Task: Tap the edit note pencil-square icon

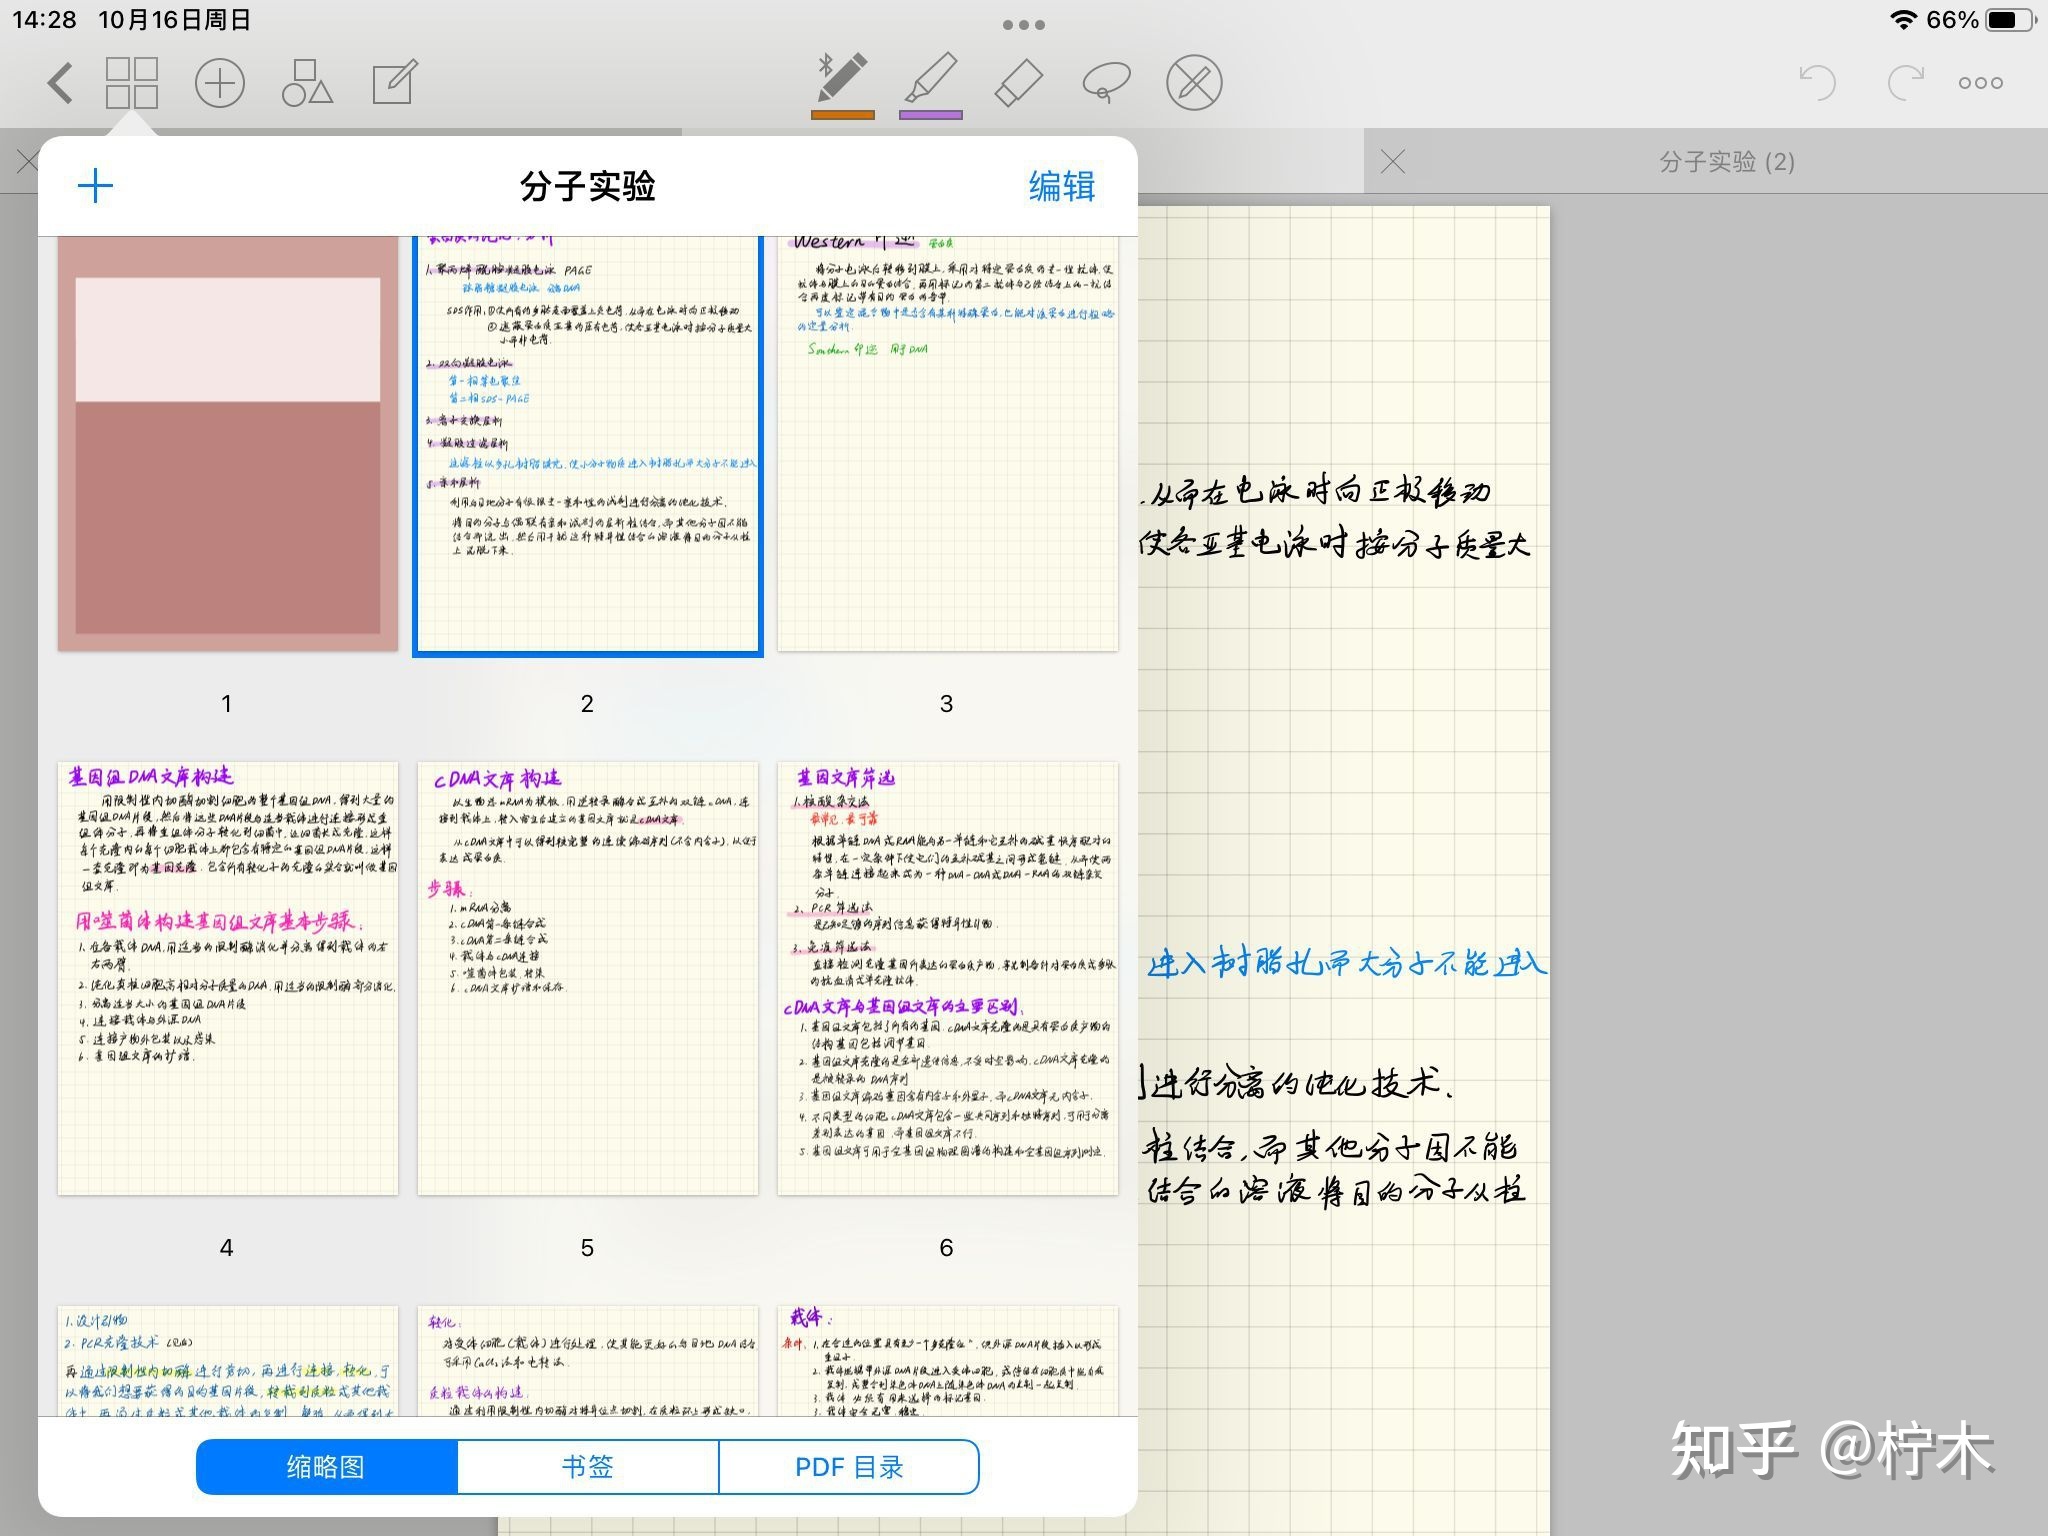Action: pos(395,83)
